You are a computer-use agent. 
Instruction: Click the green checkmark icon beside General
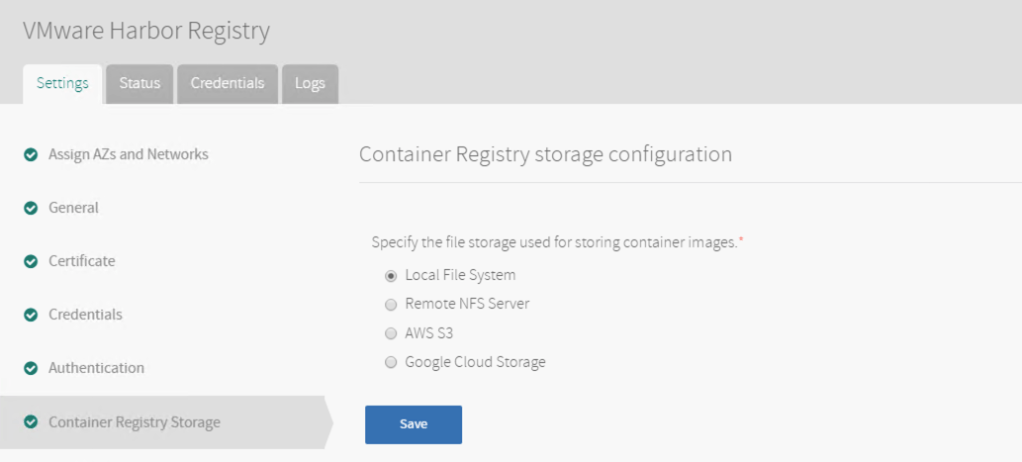(31, 208)
